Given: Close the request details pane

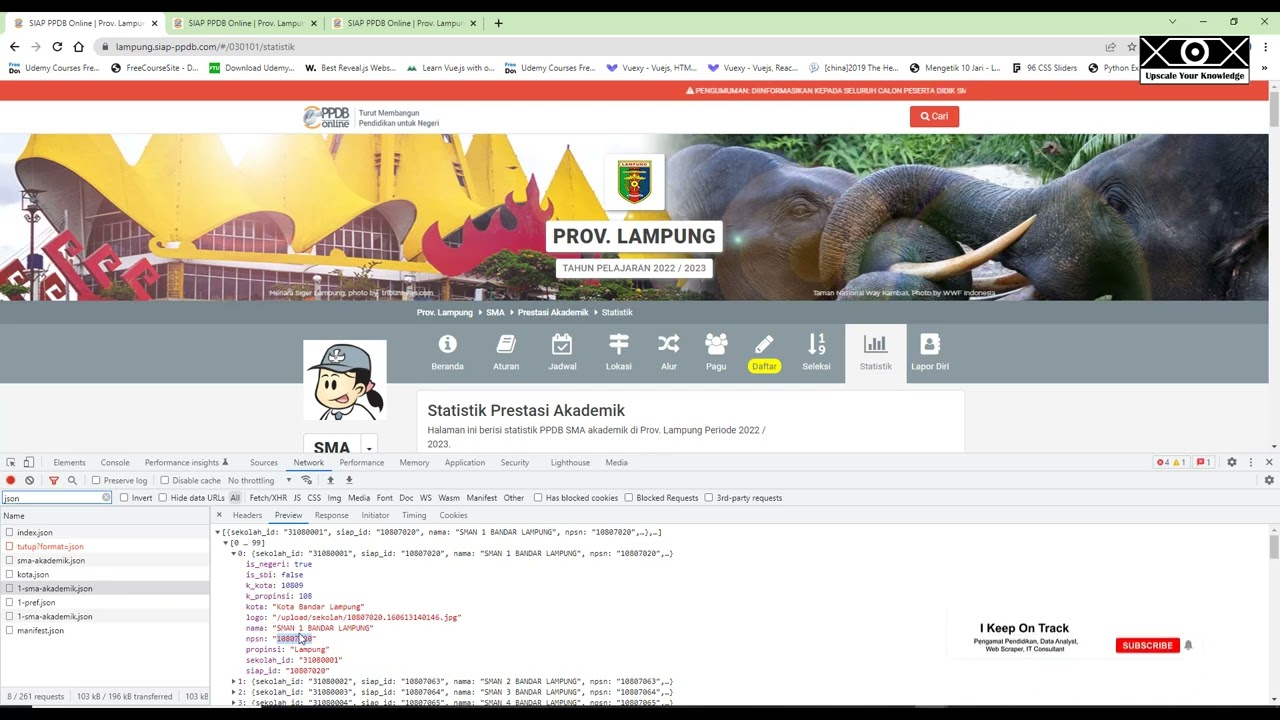Looking at the screenshot, I should click(219, 516).
